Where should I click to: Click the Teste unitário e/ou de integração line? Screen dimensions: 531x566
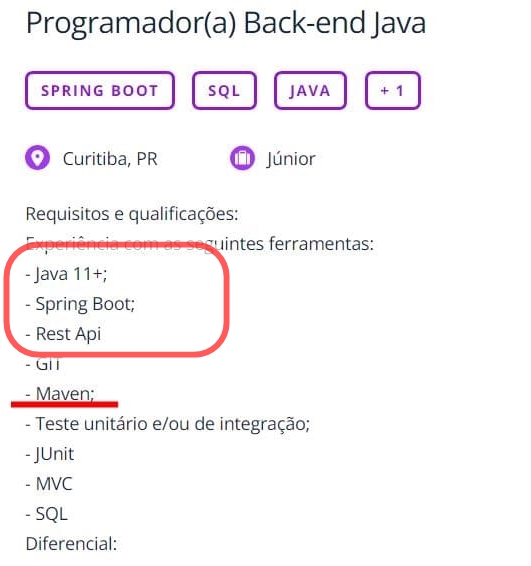point(168,424)
